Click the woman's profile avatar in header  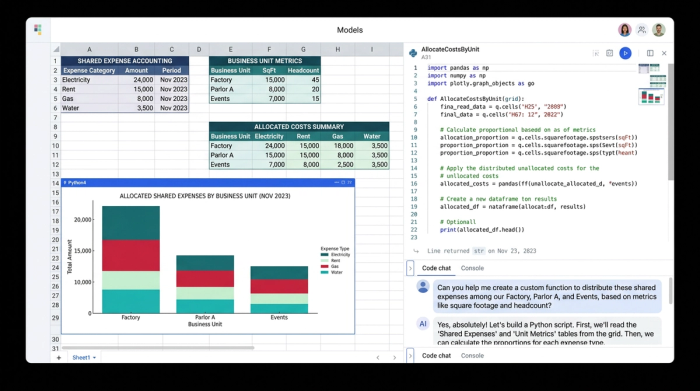click(625, 30)
